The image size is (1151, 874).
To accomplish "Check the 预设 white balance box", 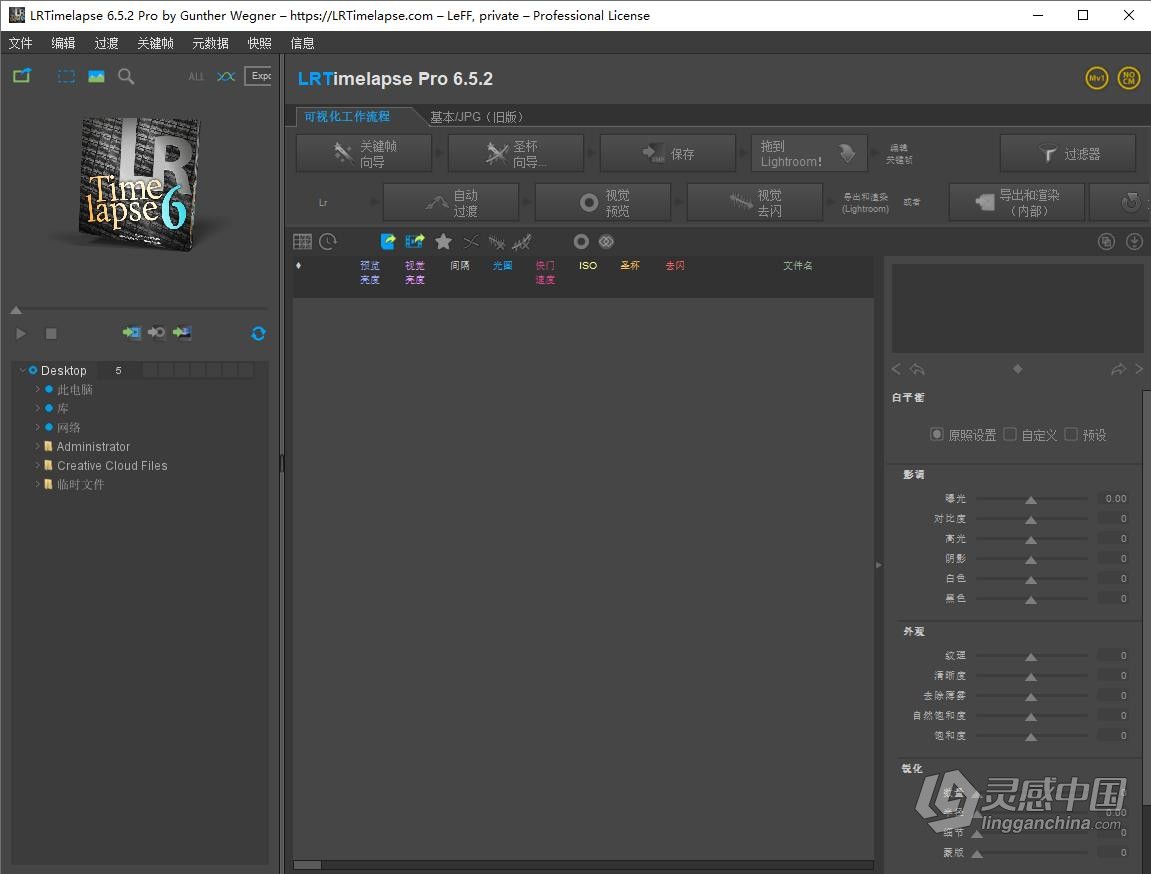I will [x=1071, y=434].
